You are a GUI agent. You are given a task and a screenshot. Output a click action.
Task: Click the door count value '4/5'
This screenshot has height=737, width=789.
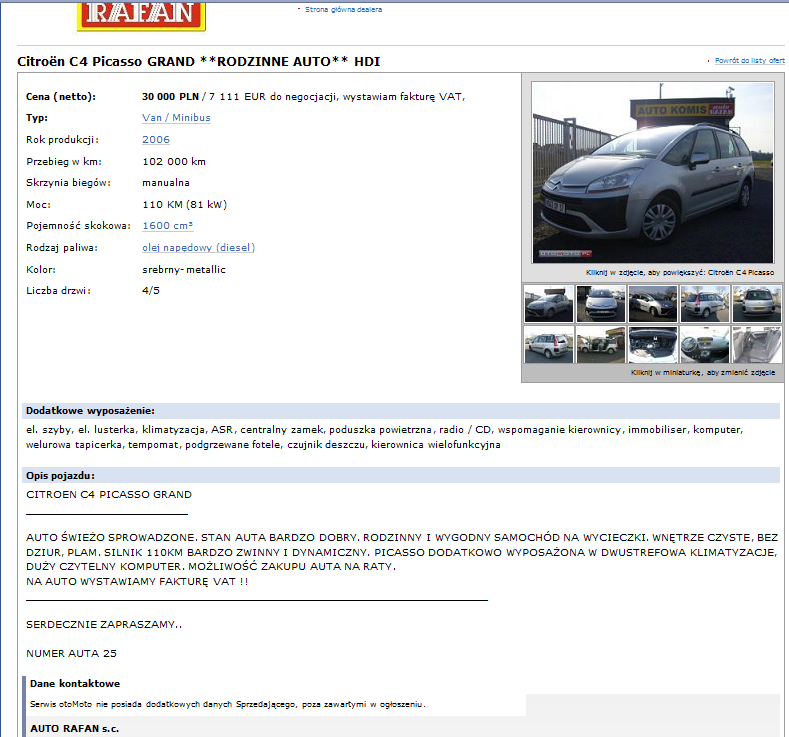(x=151, y=290)
